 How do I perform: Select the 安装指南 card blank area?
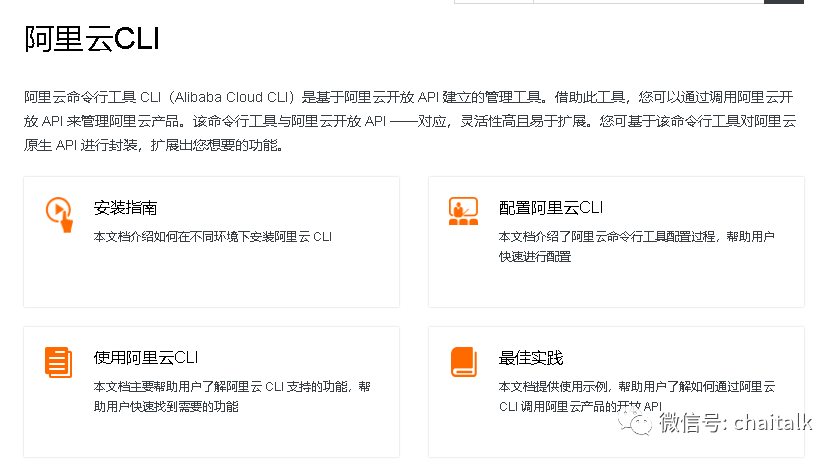point(212,278)
